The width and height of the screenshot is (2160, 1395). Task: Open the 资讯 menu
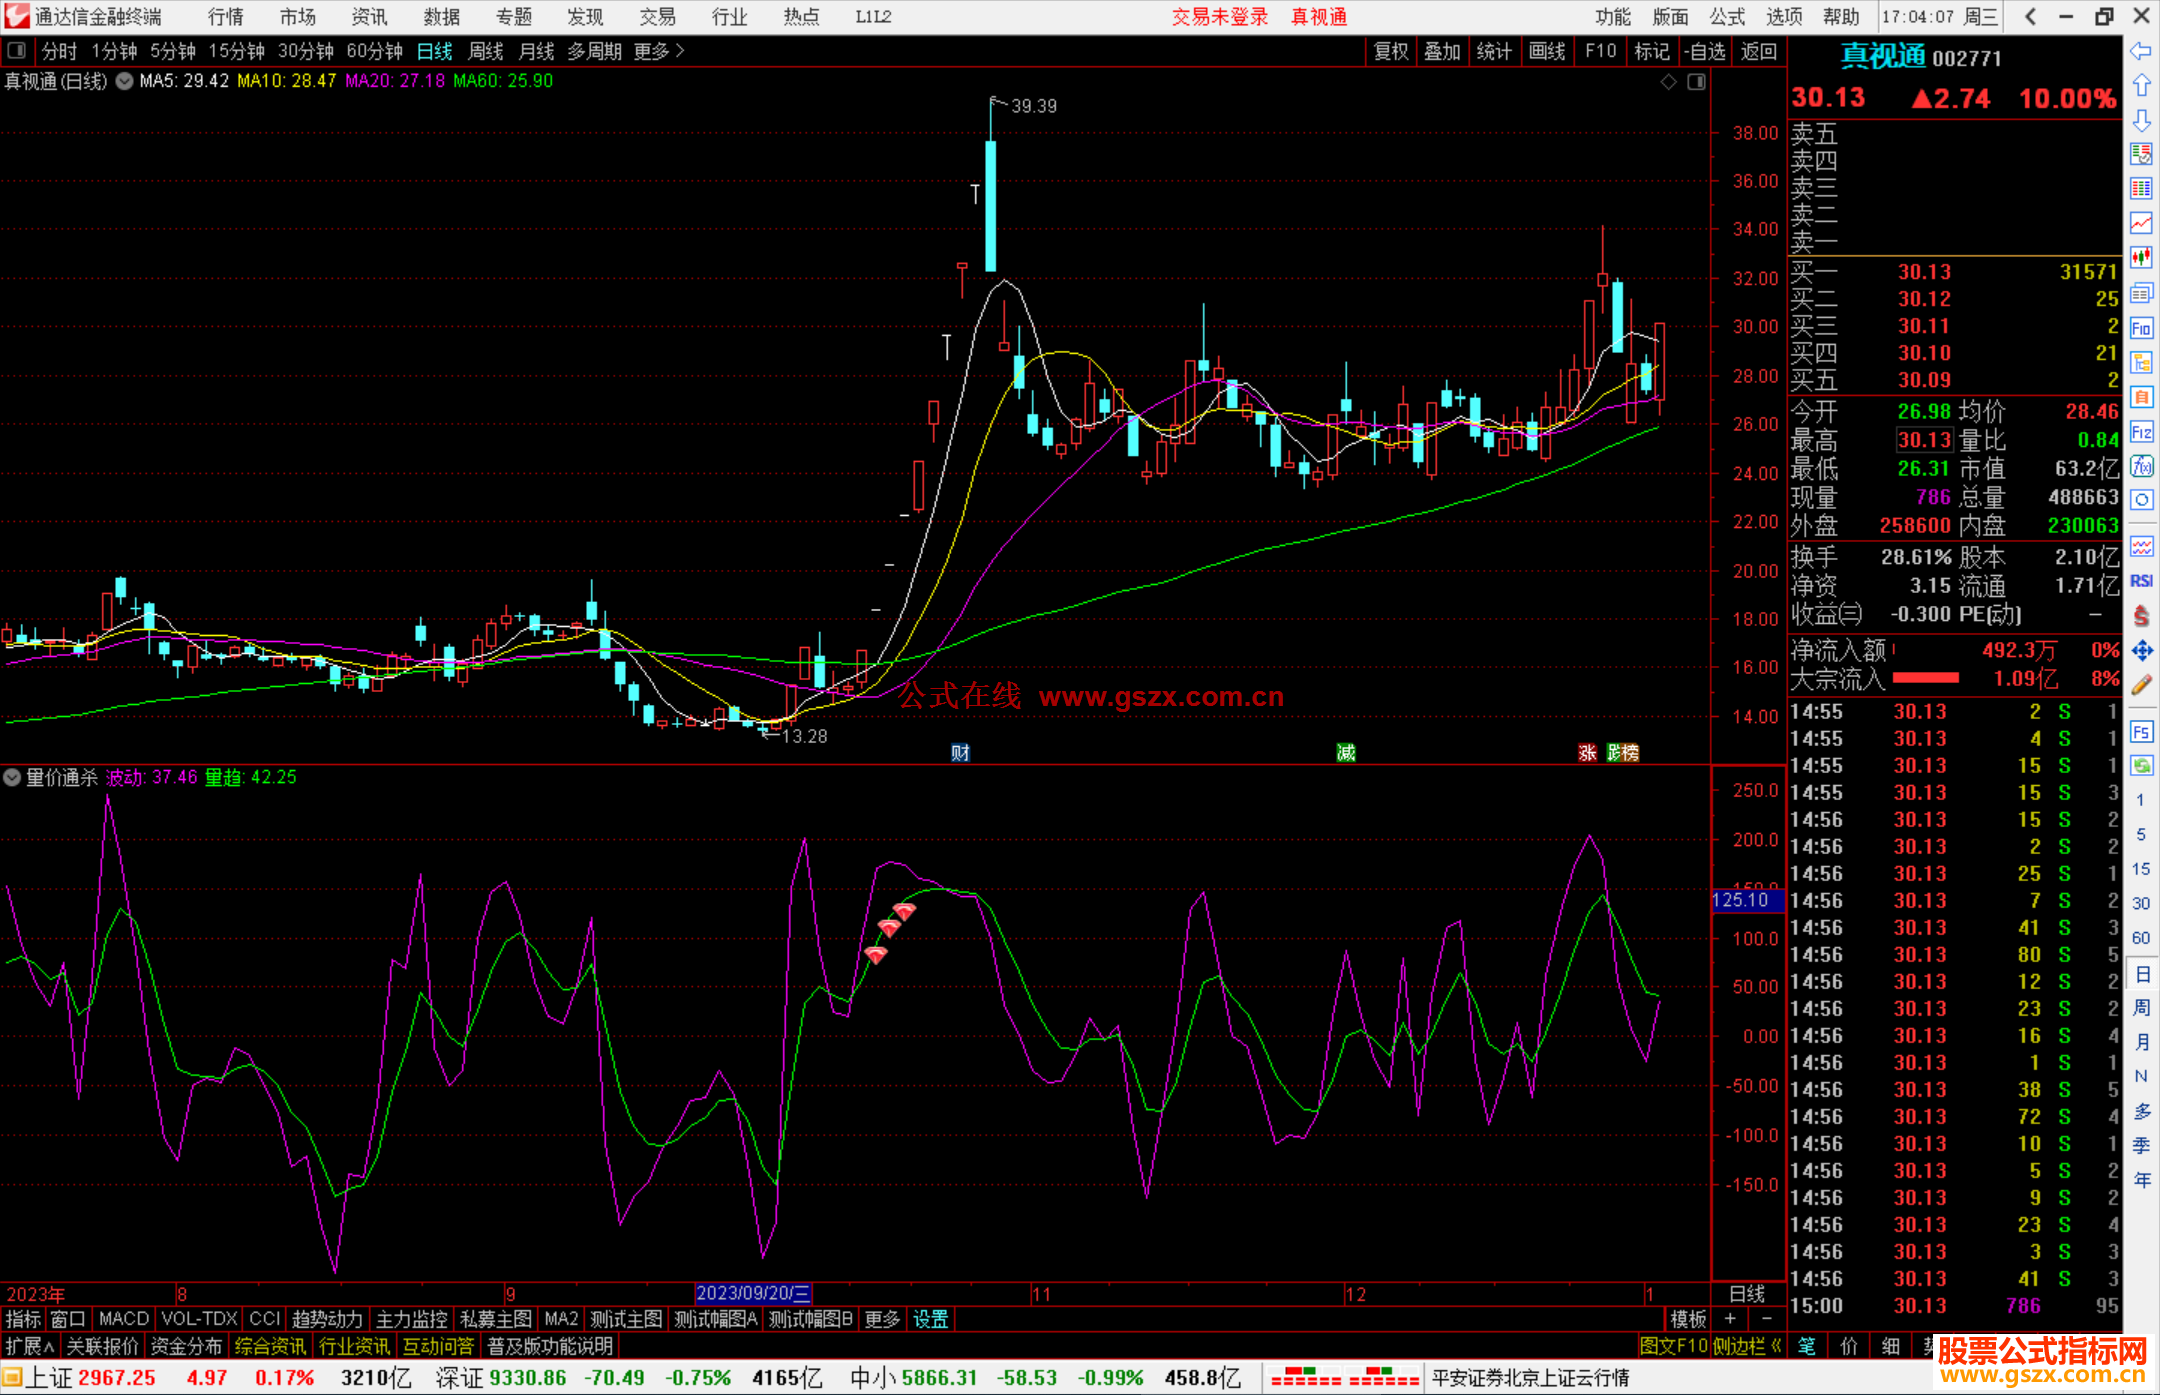tap(369, 16)
